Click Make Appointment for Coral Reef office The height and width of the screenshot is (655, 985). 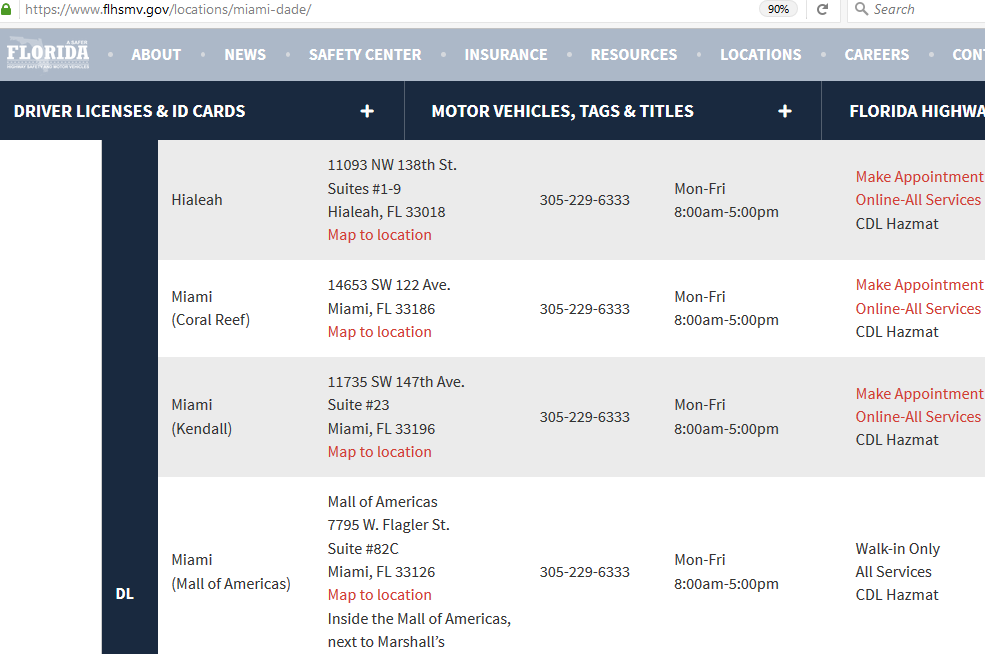coord(919,285)
